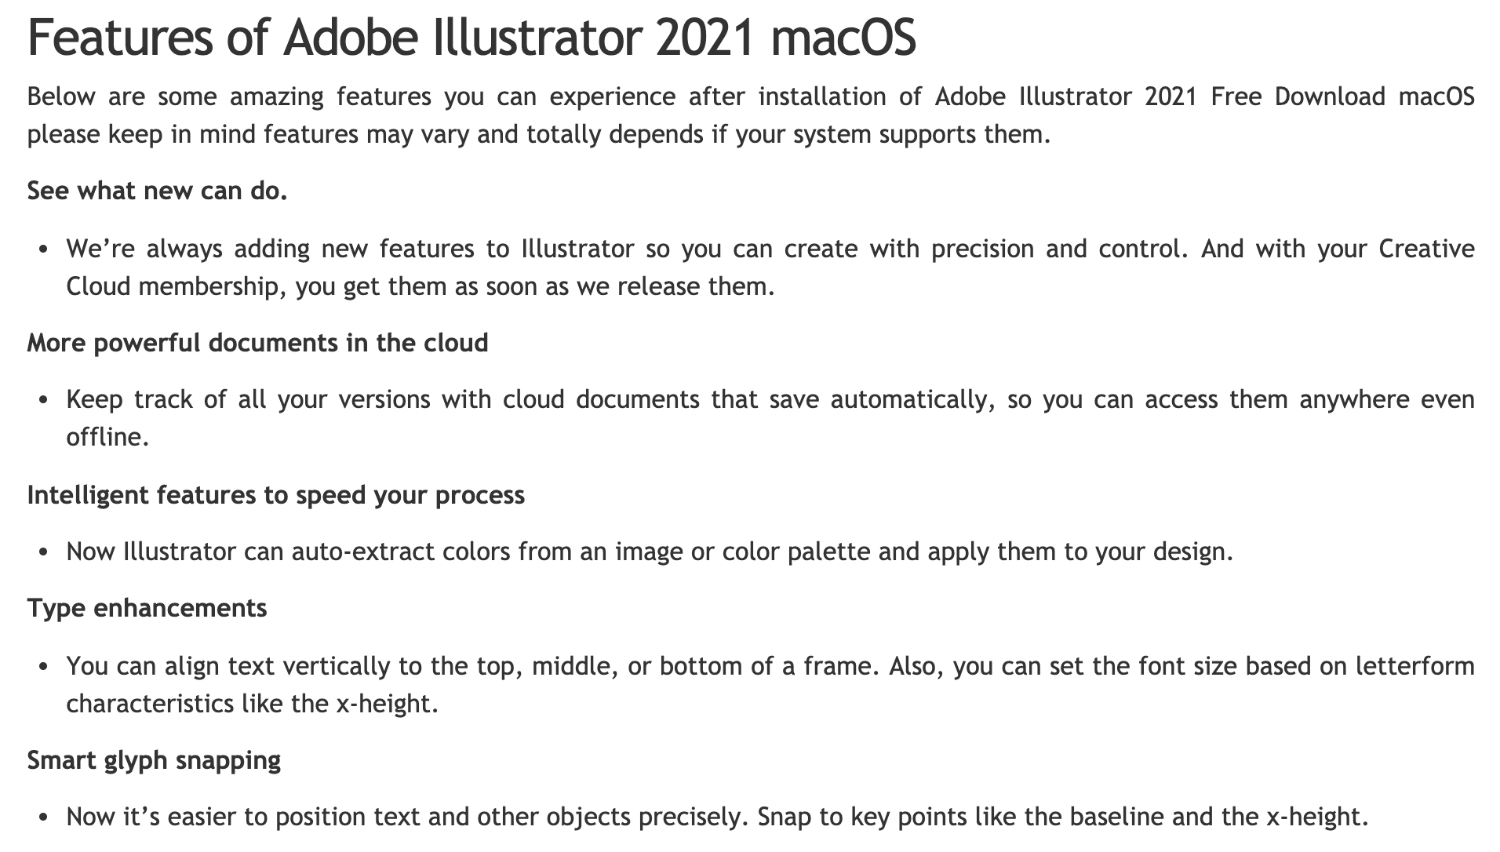
Task: Click the intro paragraph starting "Below are some"
Action: pos(750,115)
